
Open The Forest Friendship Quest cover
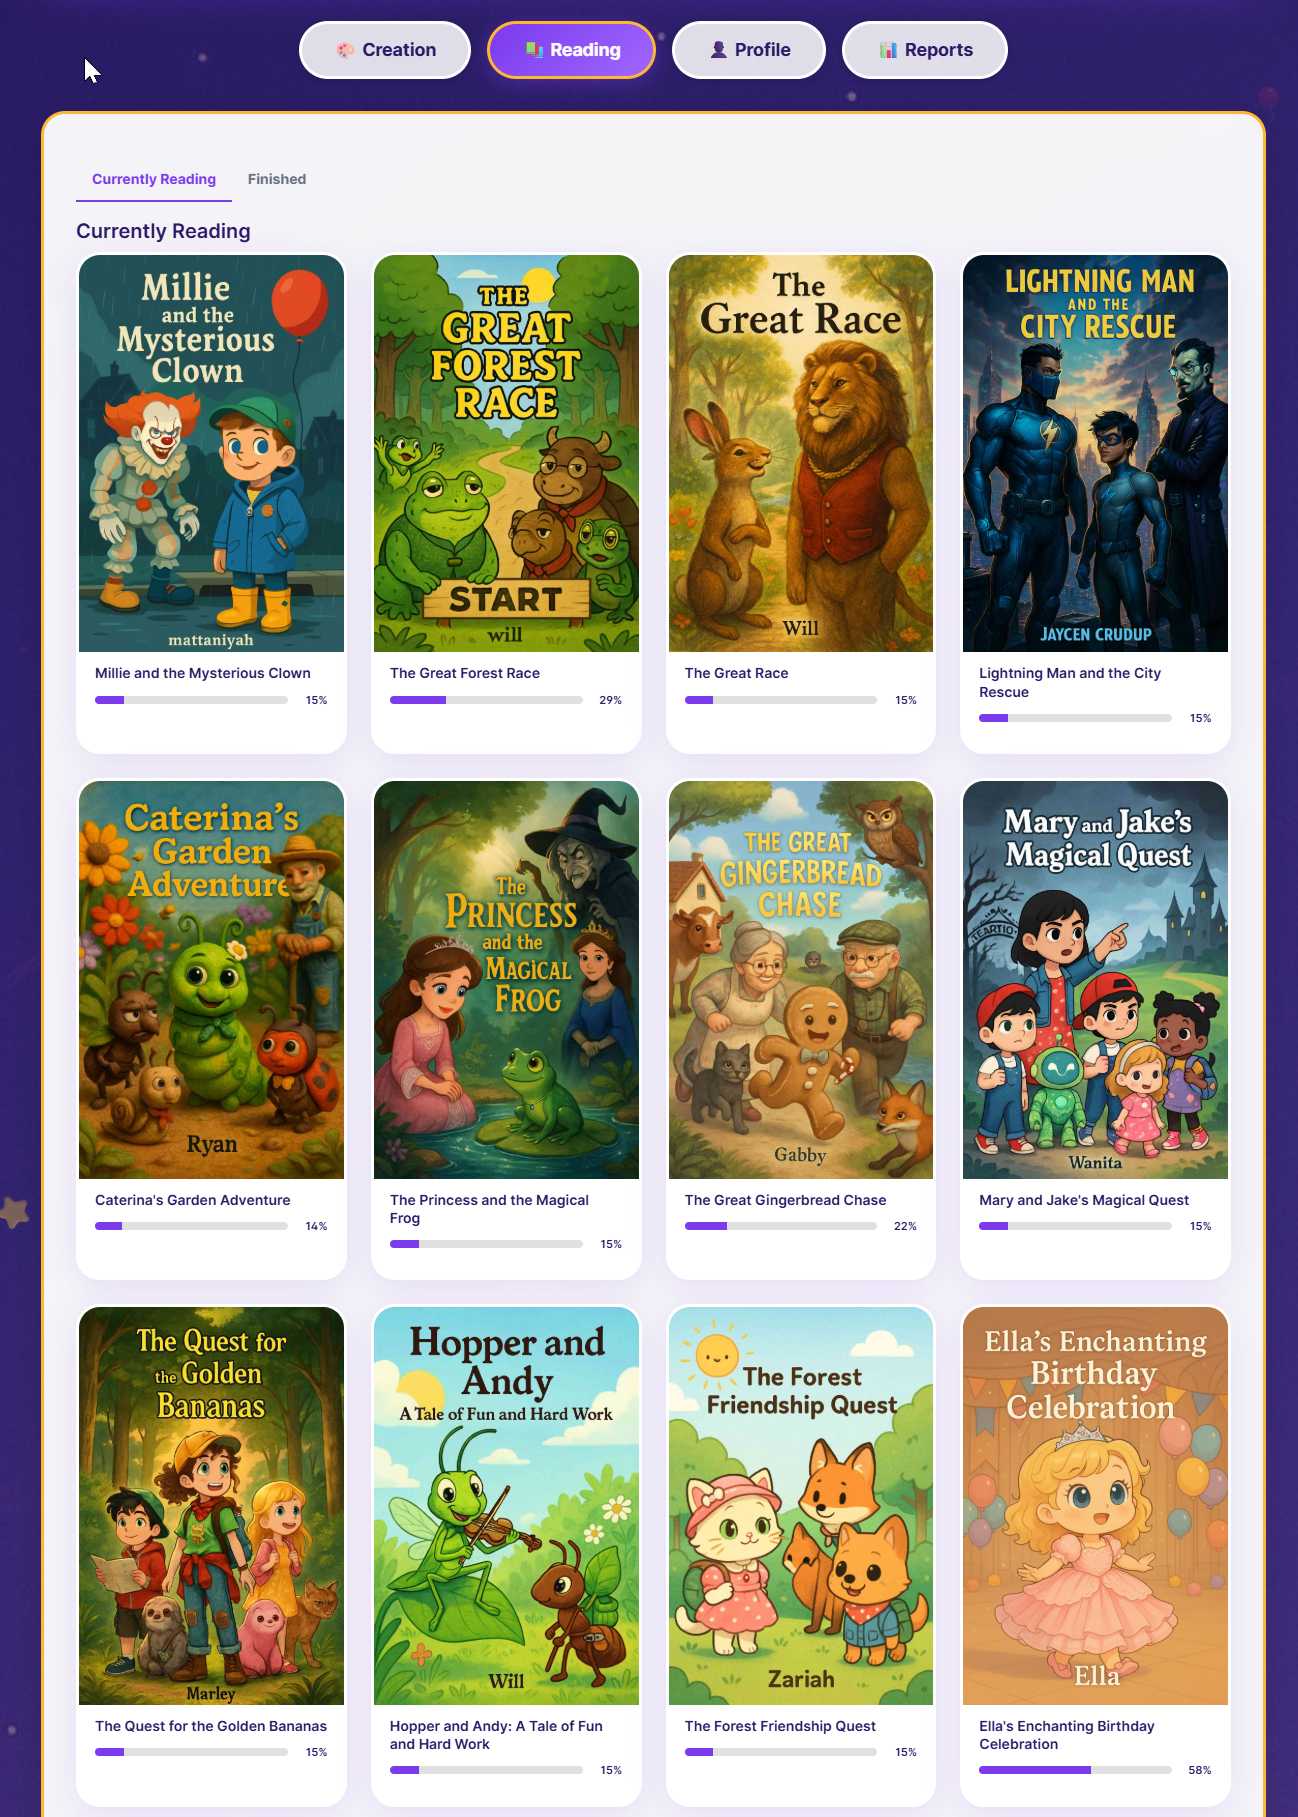coord(800,1506)
